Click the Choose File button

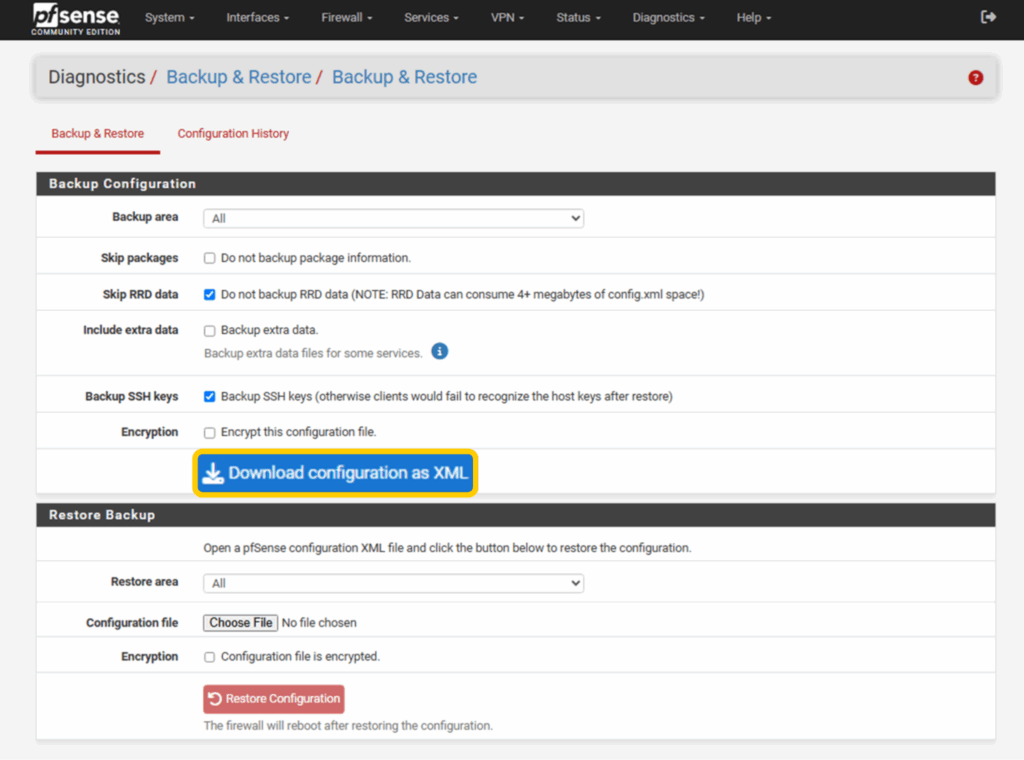point(240,623)
